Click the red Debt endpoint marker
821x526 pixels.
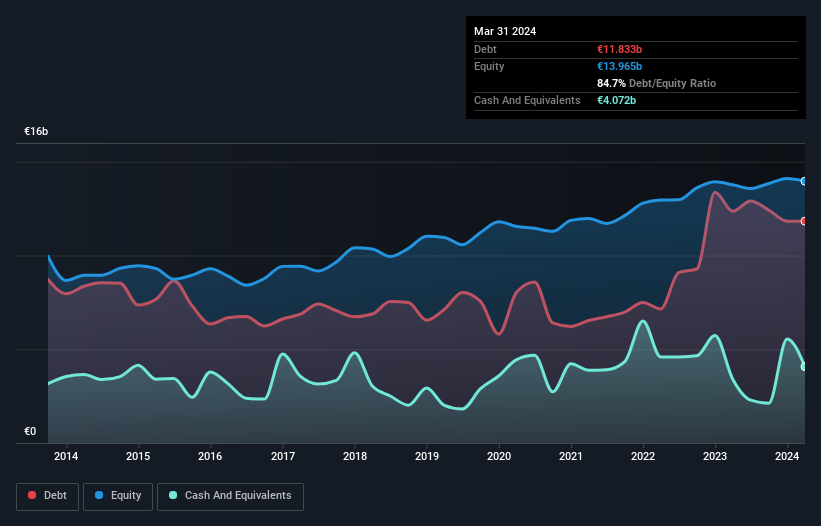click(x=804, y=221)
